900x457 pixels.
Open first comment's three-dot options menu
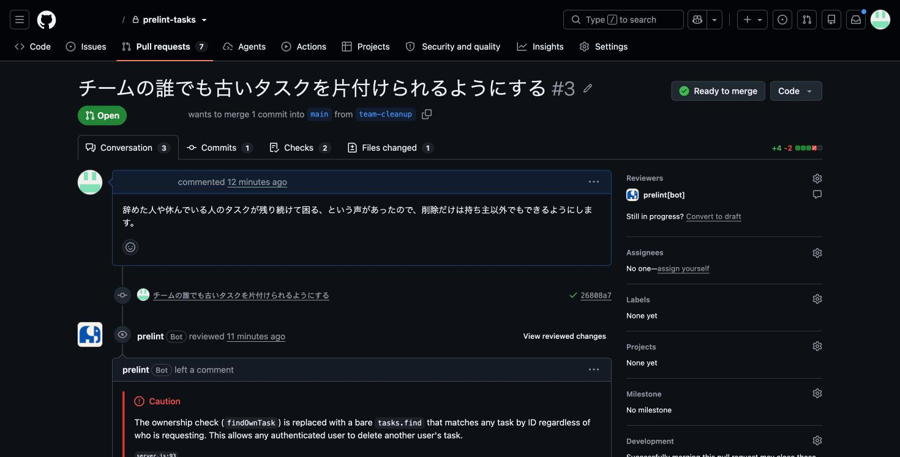[x=593, y=182]
